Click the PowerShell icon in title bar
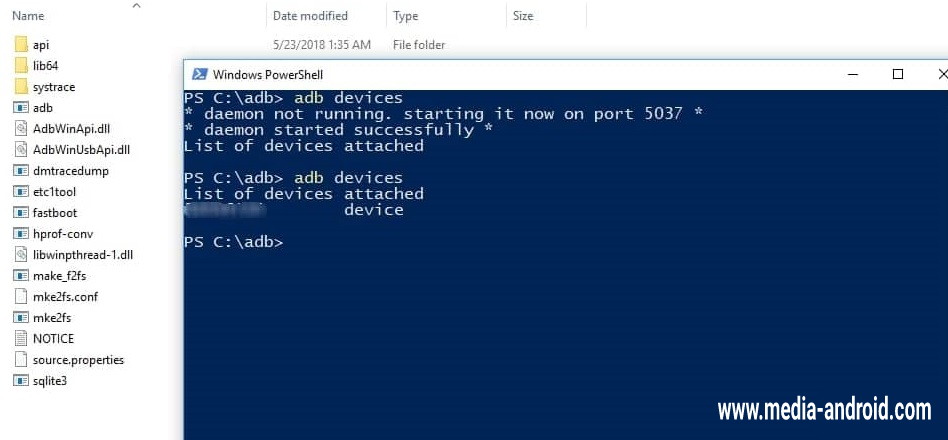948x440 pixels. (200, 74)
